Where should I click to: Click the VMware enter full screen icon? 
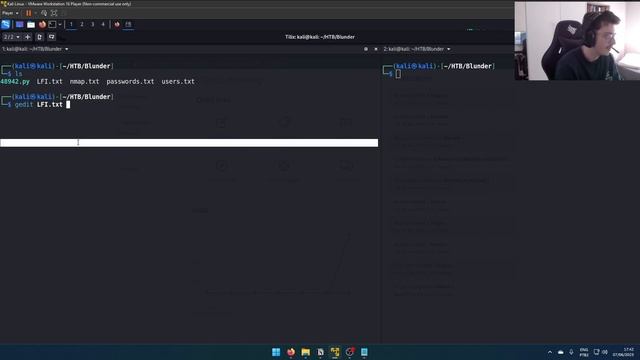coord(54,13)
